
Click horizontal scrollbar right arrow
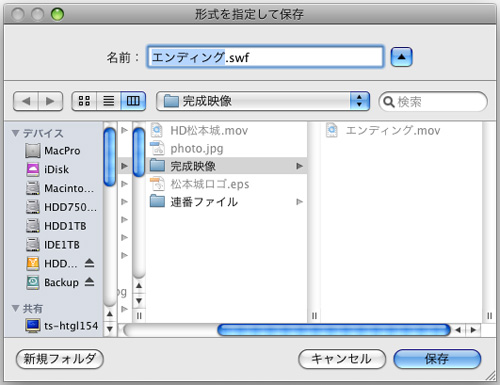click(473, 330)
